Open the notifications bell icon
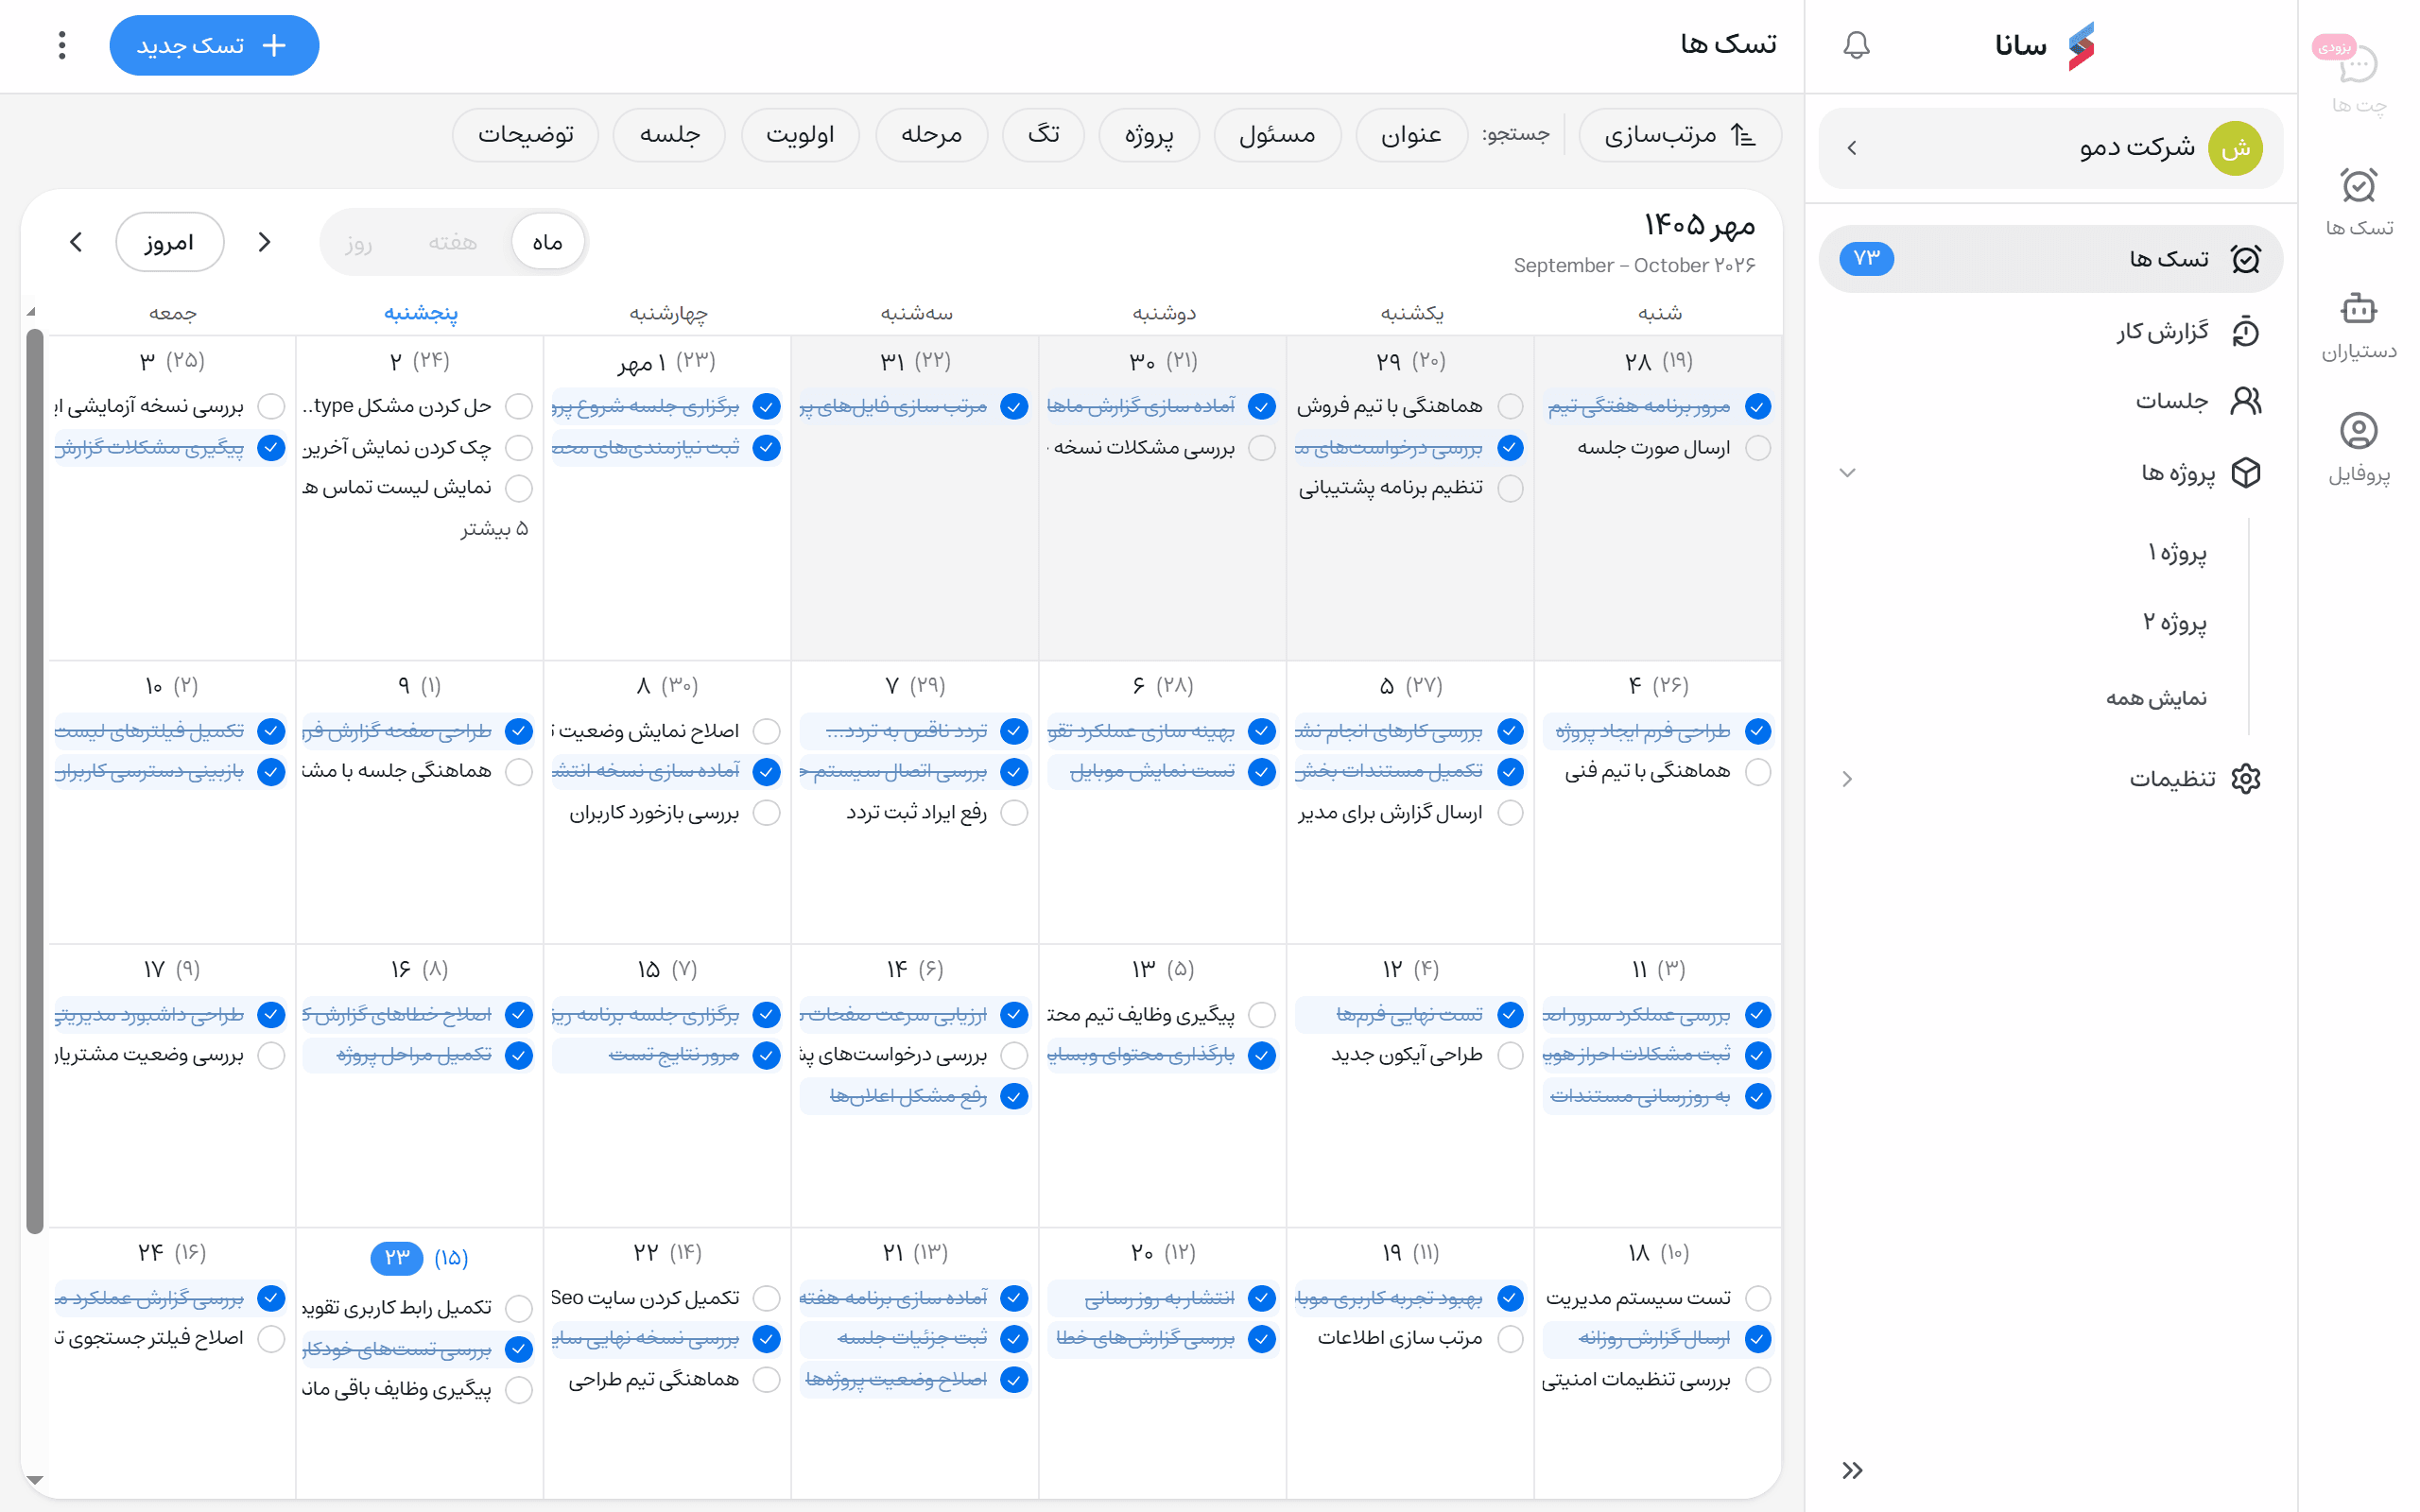 point(1856,45)
